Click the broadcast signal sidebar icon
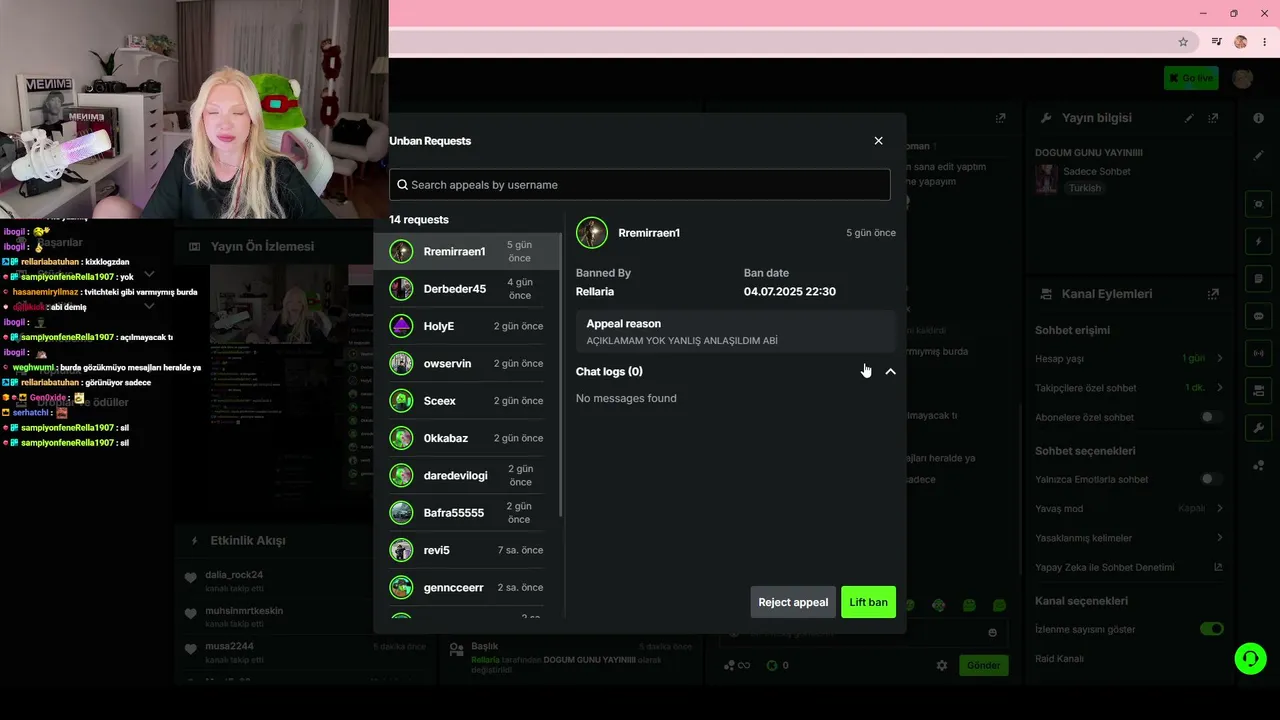1280x720 pixels. pos(1259,353)
